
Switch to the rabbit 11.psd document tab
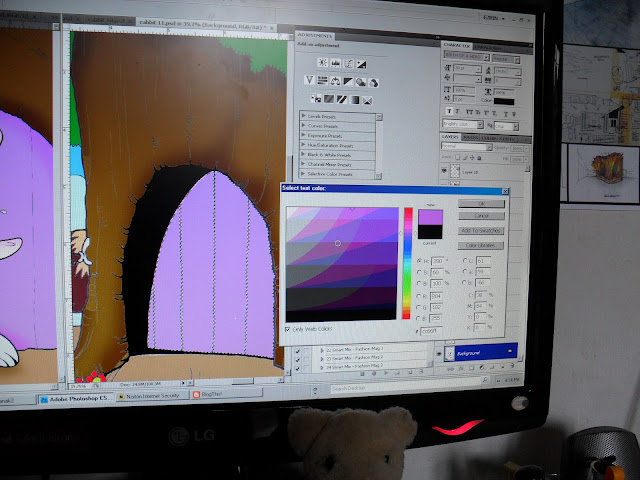206,25
